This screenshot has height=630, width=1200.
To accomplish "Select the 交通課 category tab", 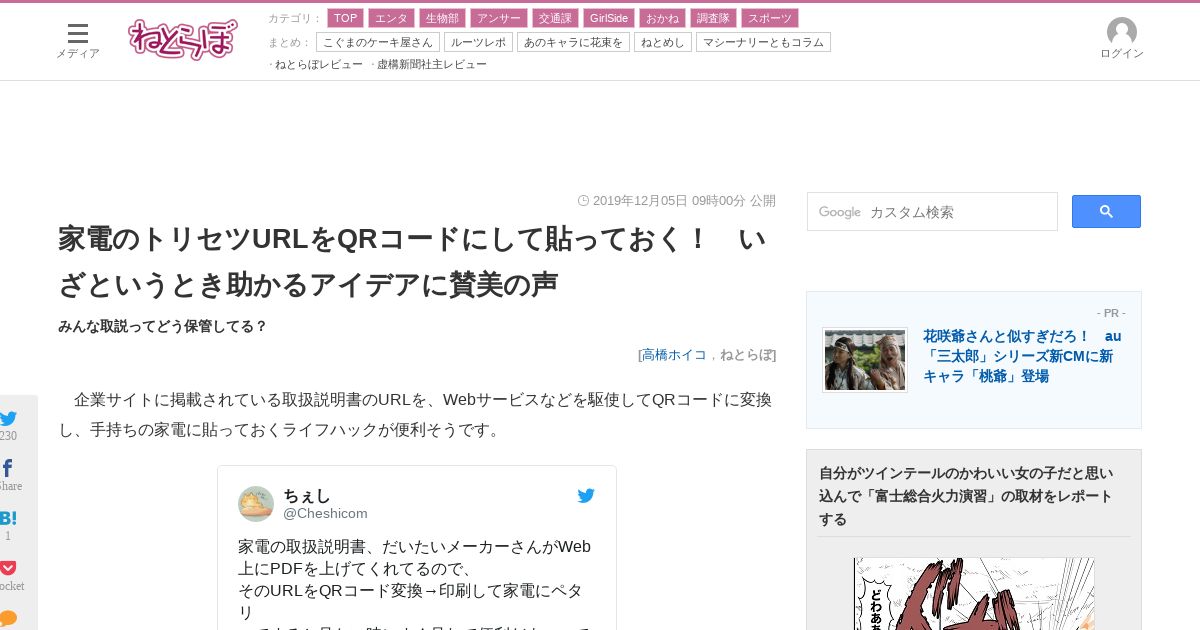I will 555,18.
